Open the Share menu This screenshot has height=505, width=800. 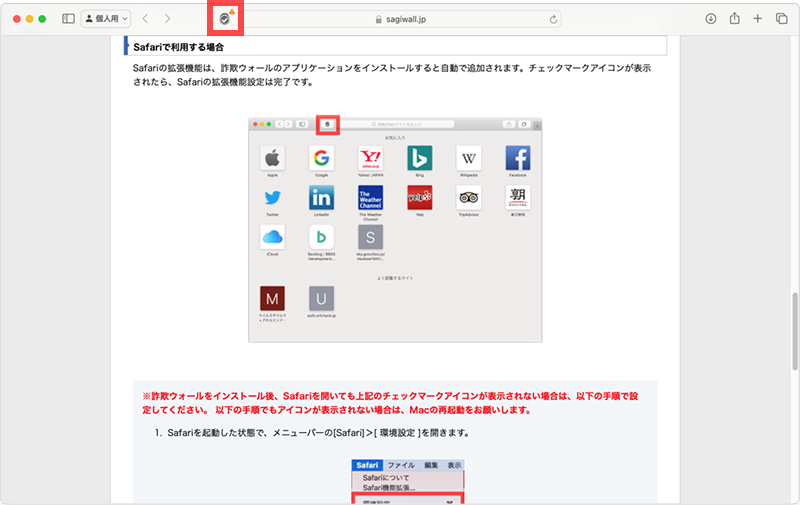coord(735,19)
